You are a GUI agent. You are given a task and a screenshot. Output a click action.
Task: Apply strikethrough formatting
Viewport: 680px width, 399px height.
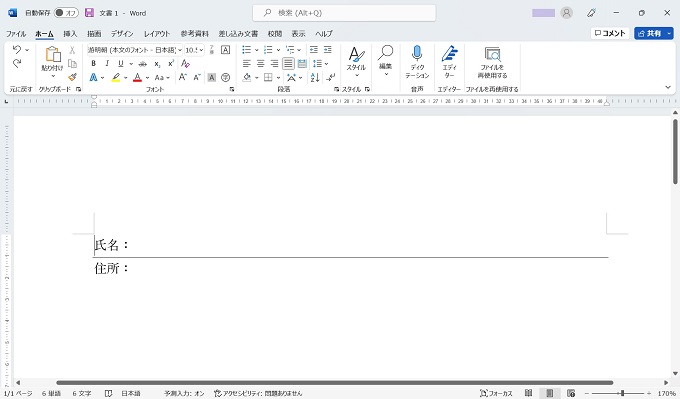point(142,64)
